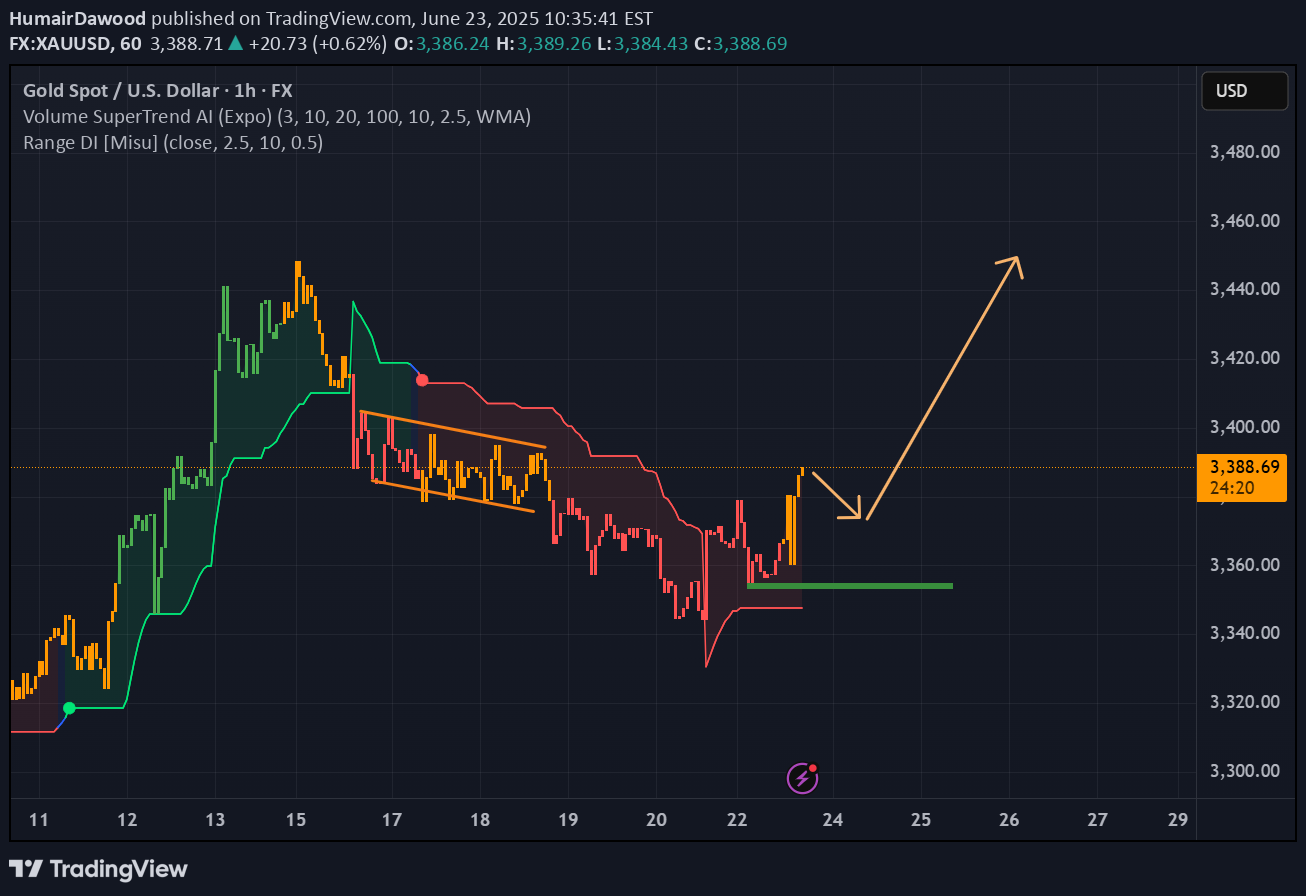Click the TradingView logo at bottom left
This screenshot has width=1306, height=896.
99,868
